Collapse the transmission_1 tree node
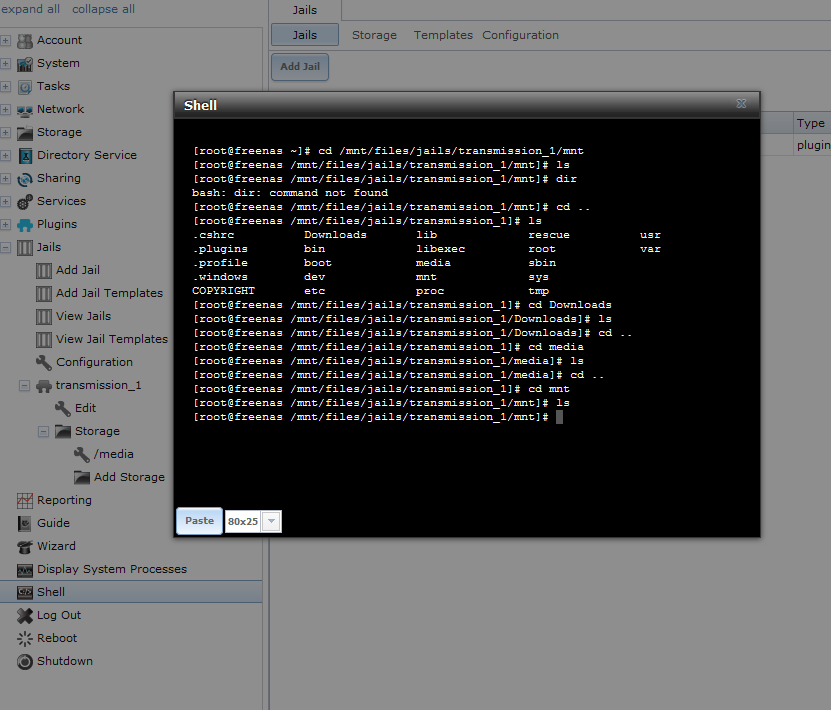Image resolution: width=831 pixels, height=710 pixels. 24,386
